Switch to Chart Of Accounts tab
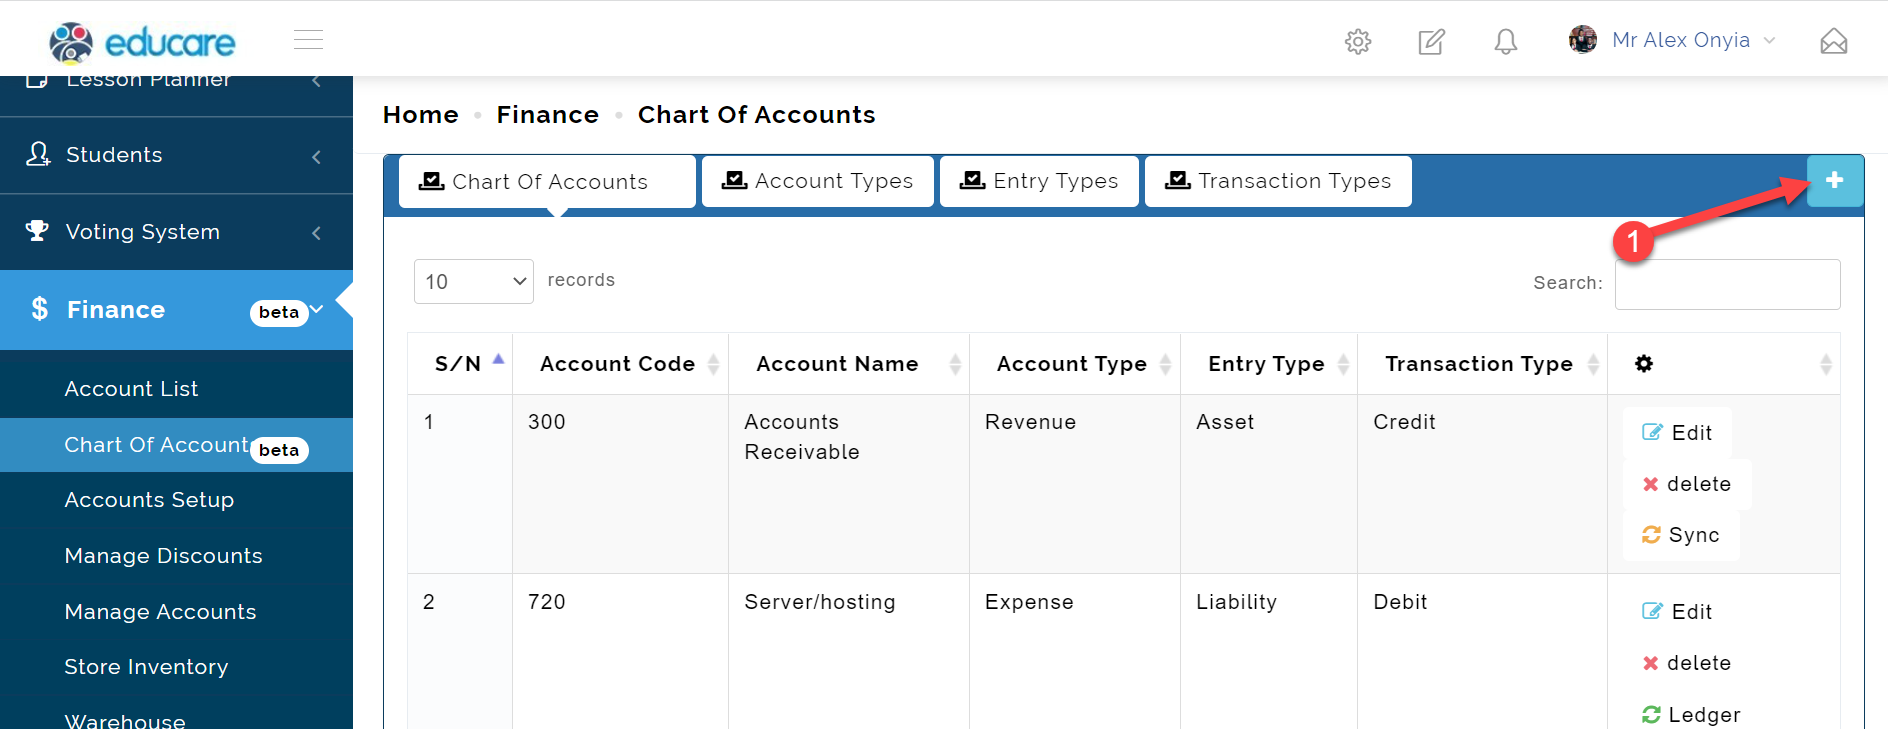The width and height of the screenshot is (1888, 729). (x=547, y=181)
